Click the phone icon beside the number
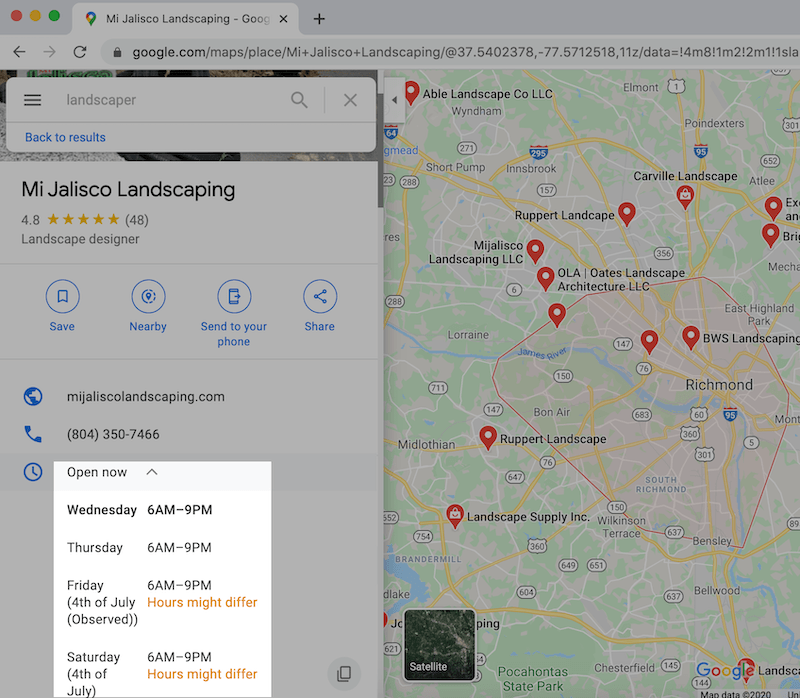Viewport: 800px width, 698px height. click(33, 434)
